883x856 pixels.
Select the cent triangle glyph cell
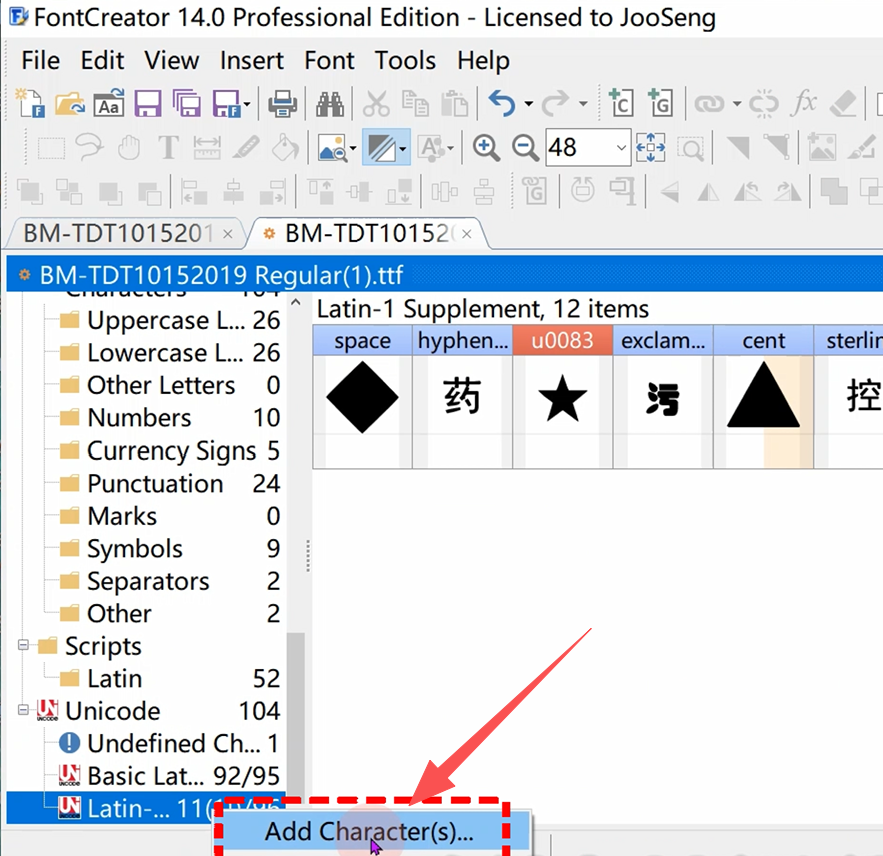[x=764, y=397]
